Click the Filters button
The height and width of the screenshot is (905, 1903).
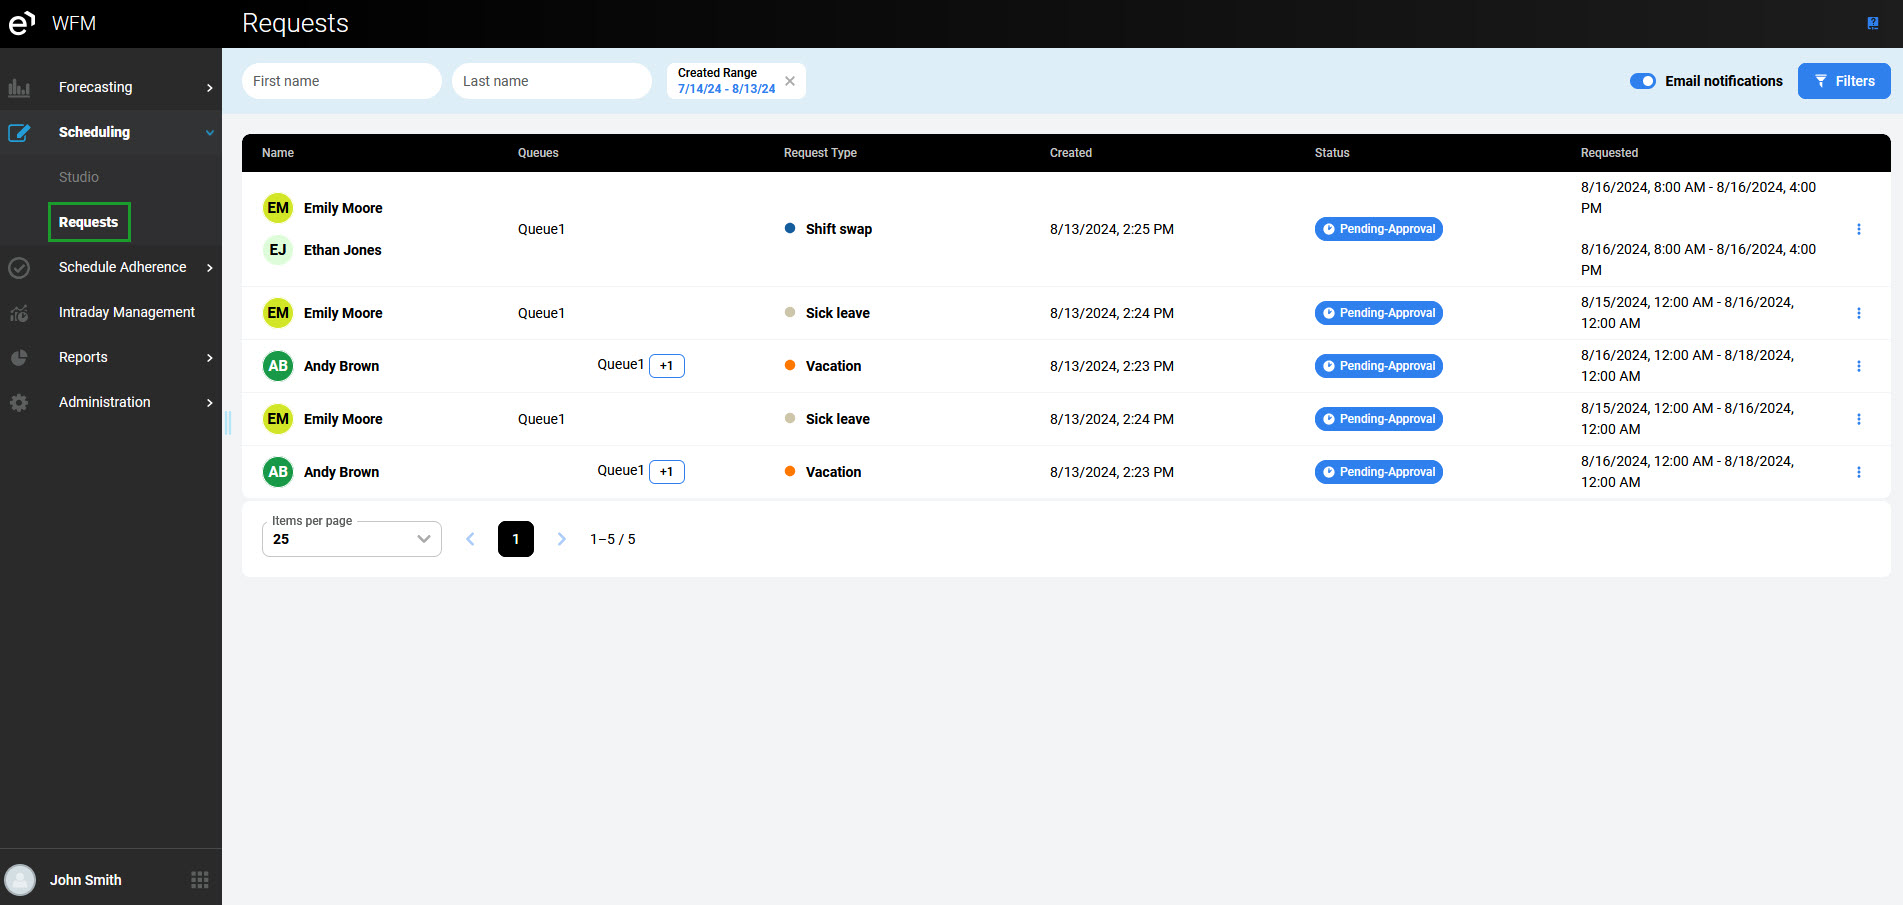click(x=1844, y=81)
